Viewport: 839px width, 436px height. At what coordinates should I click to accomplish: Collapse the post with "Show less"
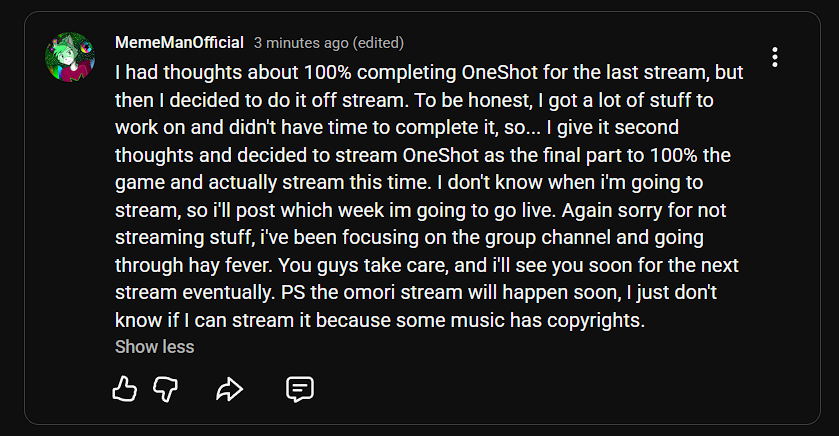click(154, 347)
